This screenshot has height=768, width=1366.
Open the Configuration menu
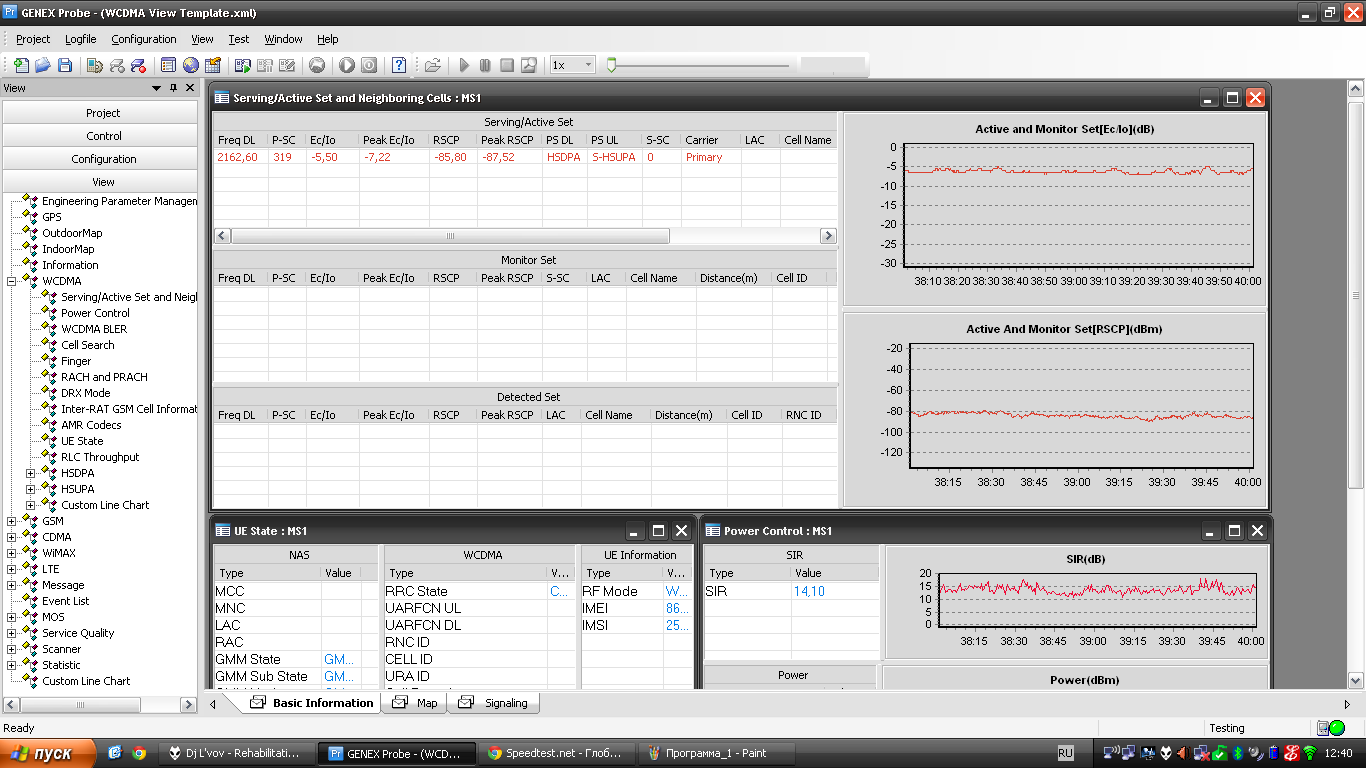pyautogui.click(x=144, y=39)
